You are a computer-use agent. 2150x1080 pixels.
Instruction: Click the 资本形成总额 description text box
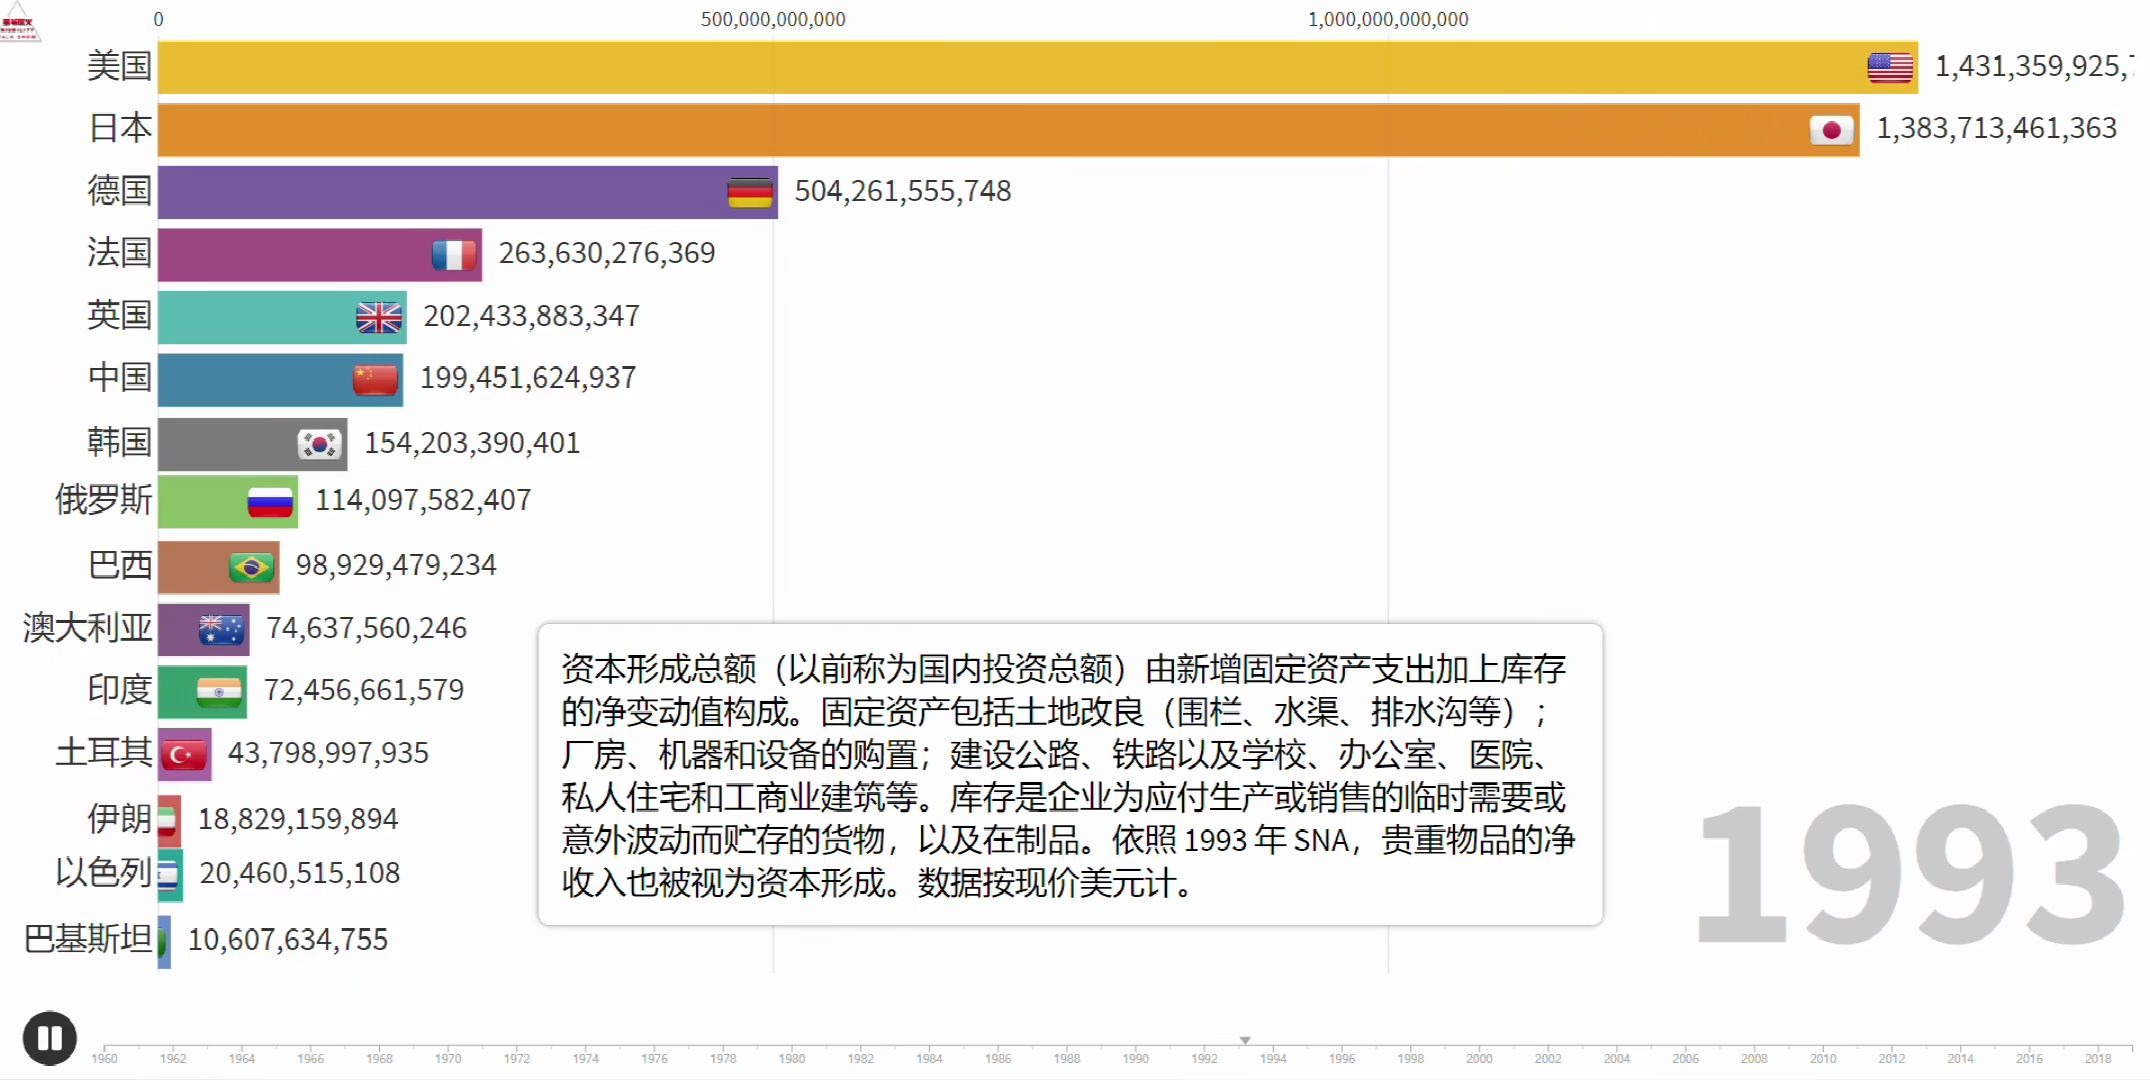point(1070,775)
